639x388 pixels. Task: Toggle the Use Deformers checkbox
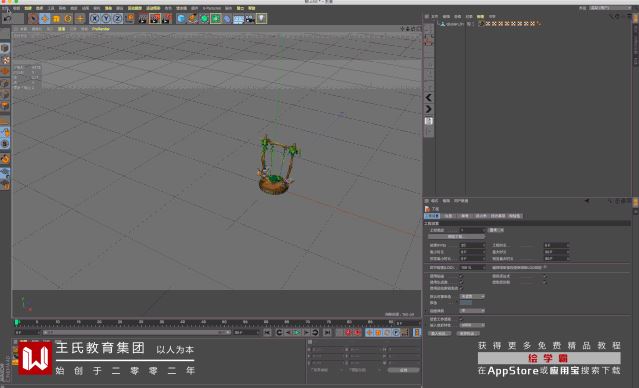pos(545,282)
